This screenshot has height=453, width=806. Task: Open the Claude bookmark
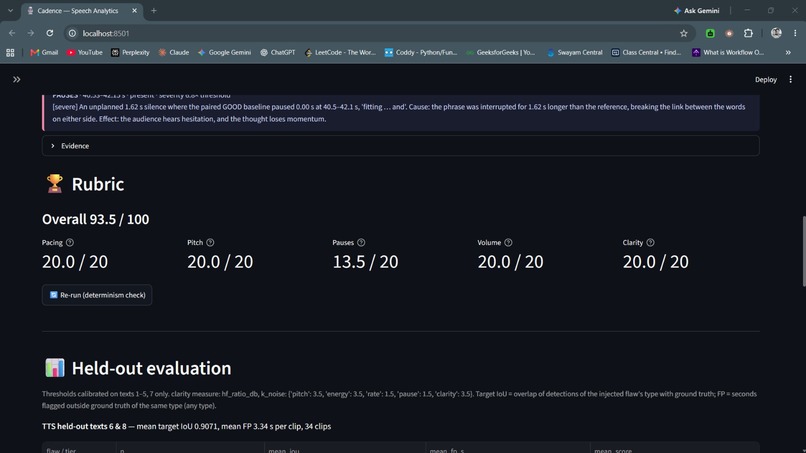[x=174, y=52]
